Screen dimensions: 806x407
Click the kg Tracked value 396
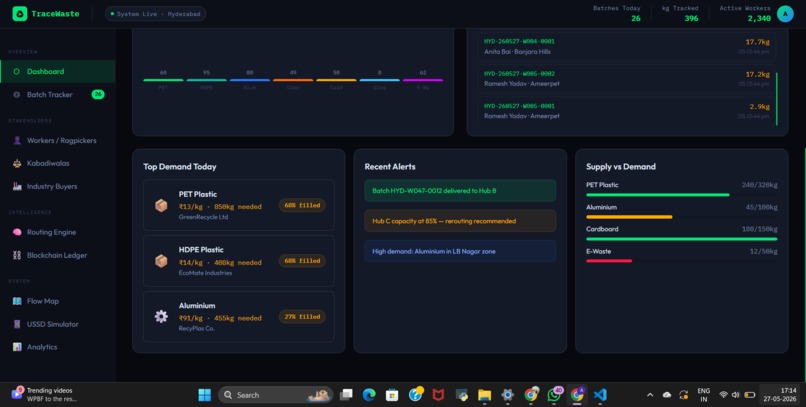[691, 18]
